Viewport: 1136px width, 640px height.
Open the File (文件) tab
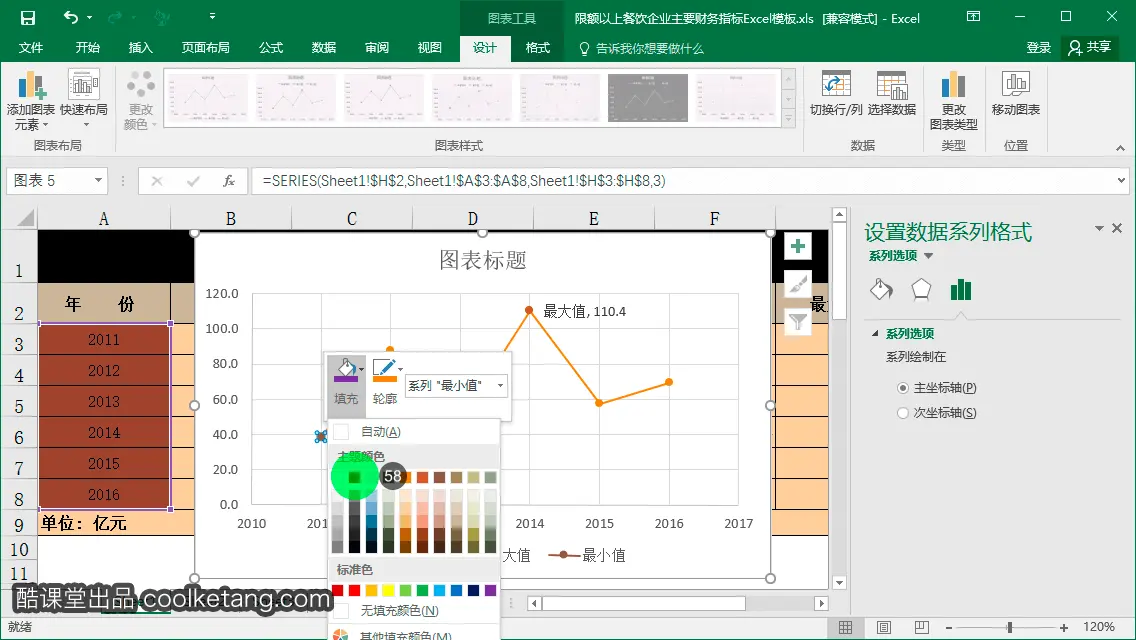(30, 48)
